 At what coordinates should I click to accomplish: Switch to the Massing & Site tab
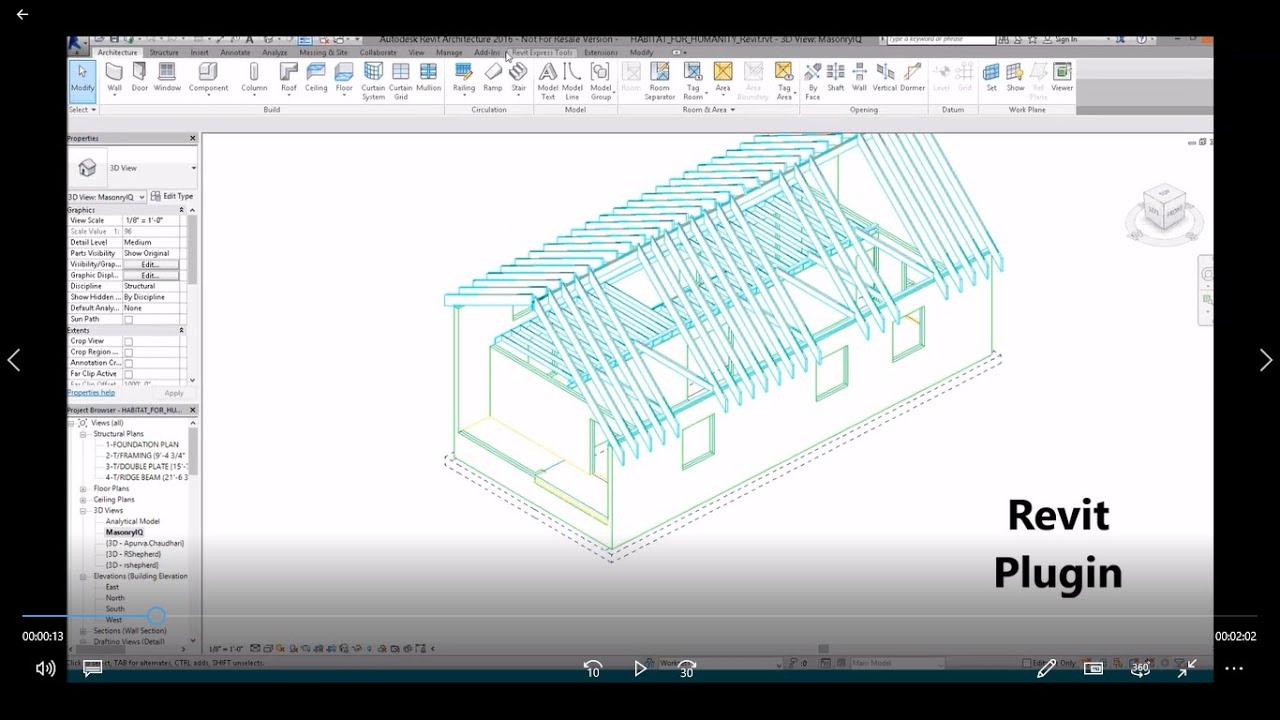[x=324, y=52]
